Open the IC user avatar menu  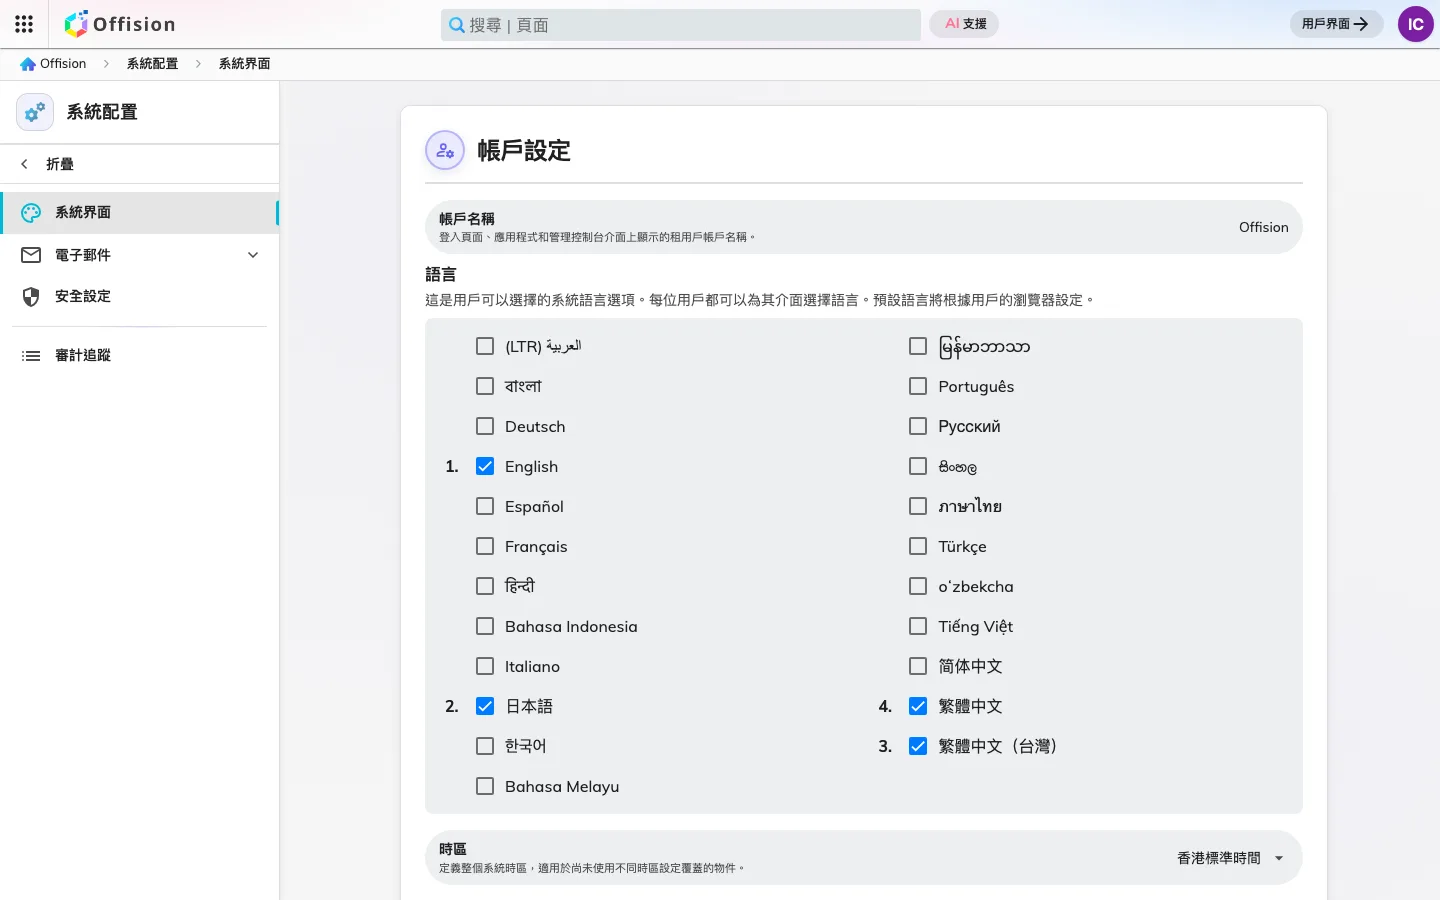[x=1415, y=24]
